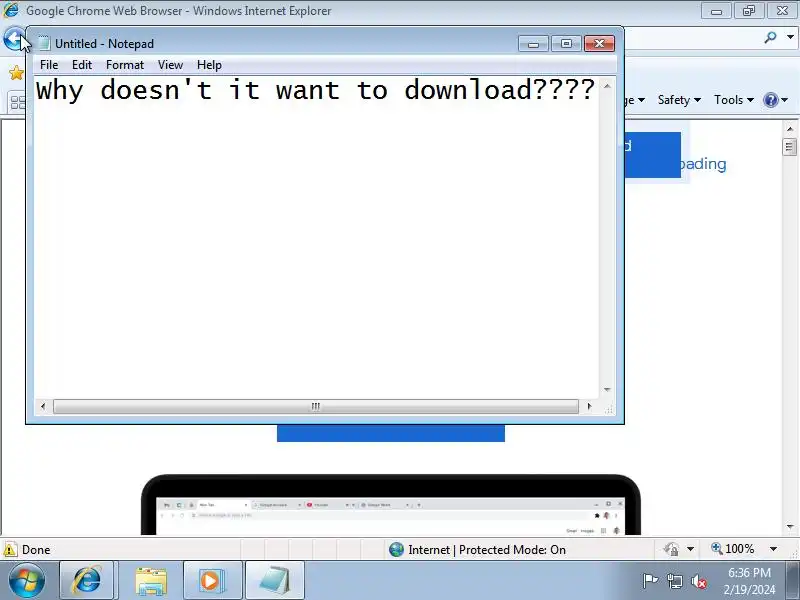The height and width of the screenshot is (600, 800).
Task: Click IE page scroll up arrow
Action: click(x=790, y=129)
